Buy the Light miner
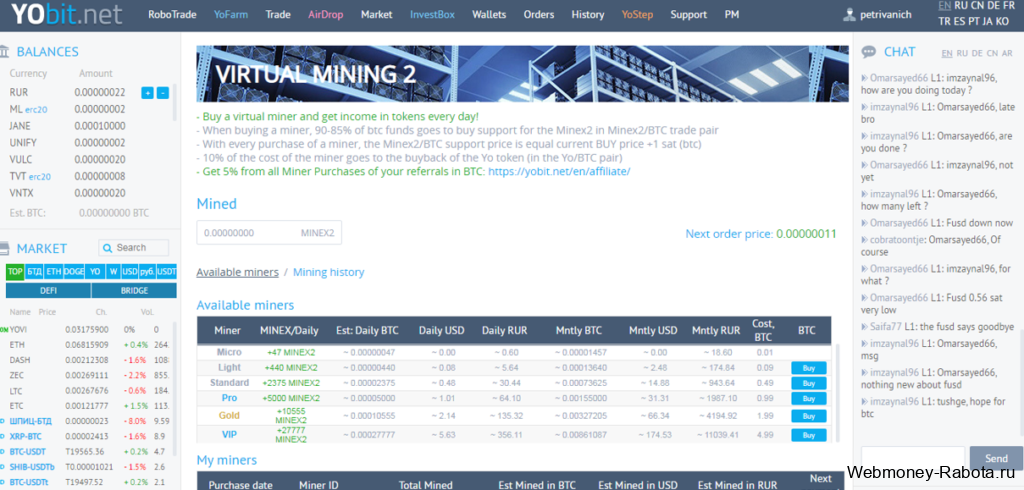The image size is (1024, 490). point(808,368)
